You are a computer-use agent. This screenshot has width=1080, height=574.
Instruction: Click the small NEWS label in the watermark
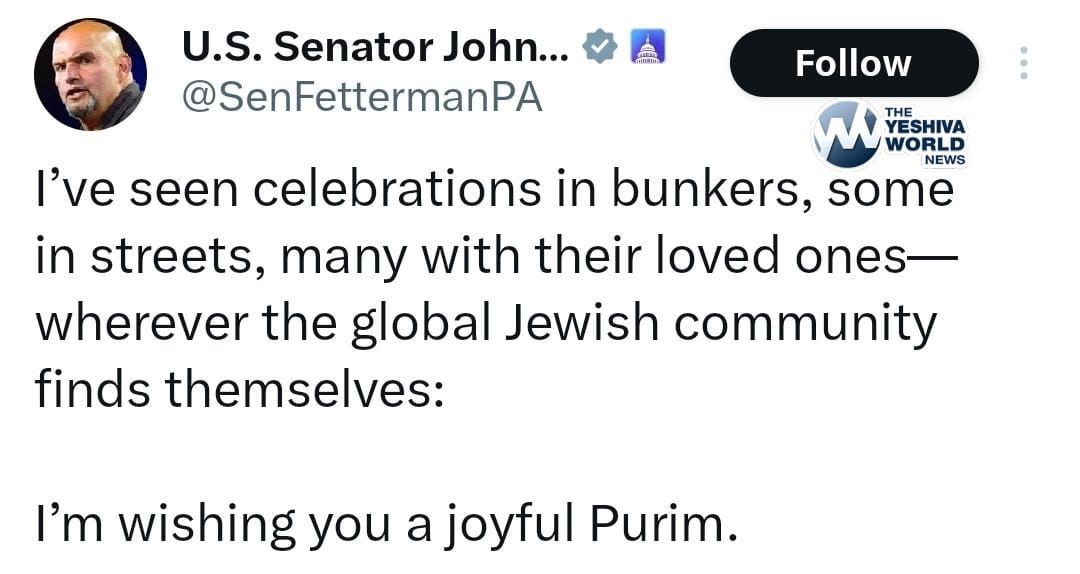pos(944,159)
